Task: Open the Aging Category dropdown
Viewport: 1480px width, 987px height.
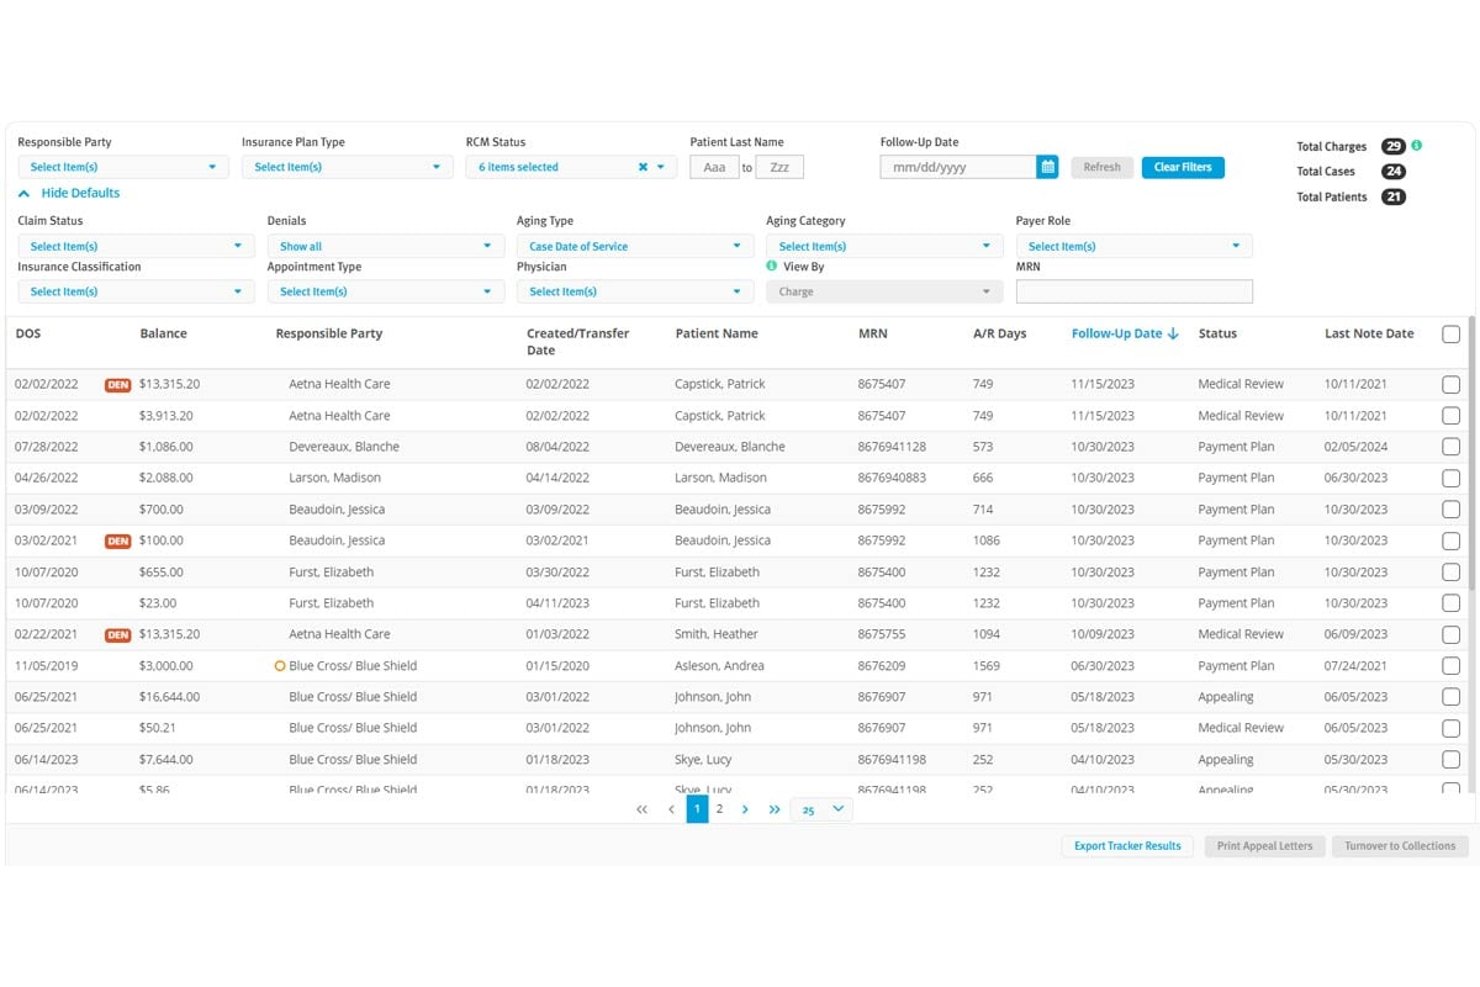Action: [x=884, y=246]
